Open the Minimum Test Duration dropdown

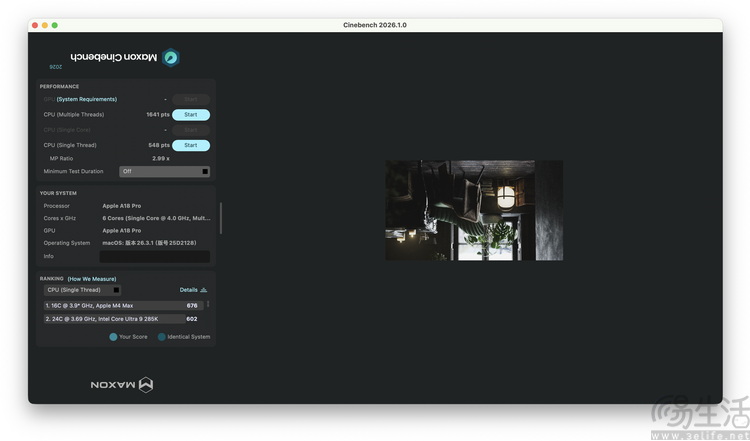(164, 171)
